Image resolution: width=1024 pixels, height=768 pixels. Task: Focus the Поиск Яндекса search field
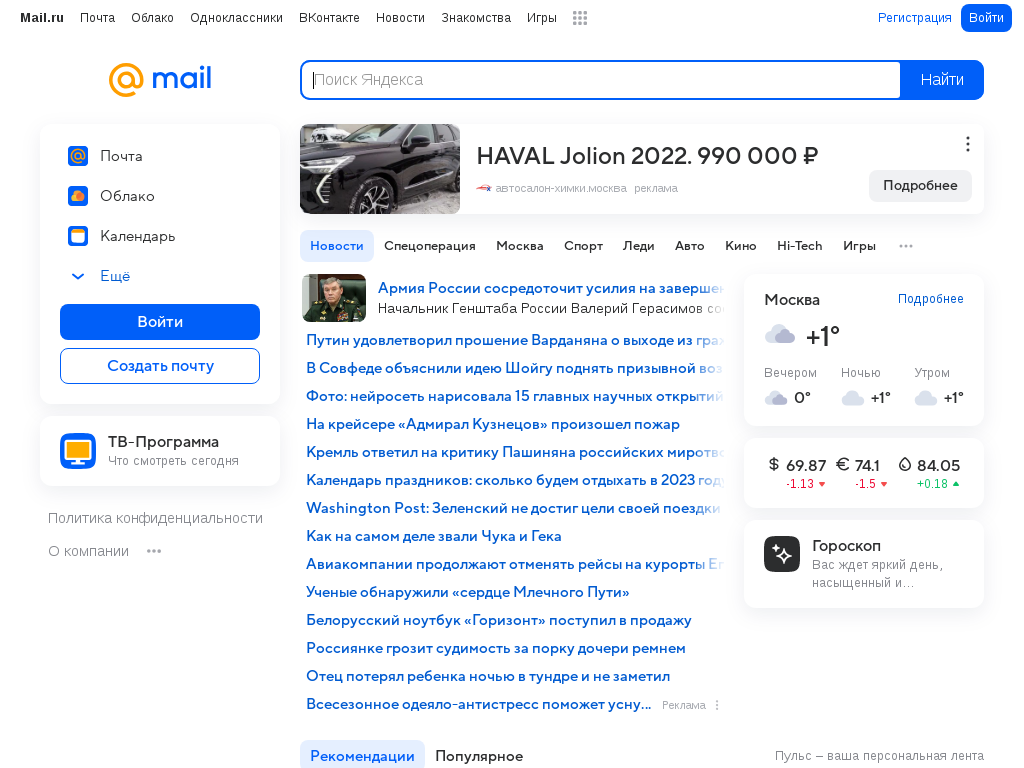(x=601, y=80)
